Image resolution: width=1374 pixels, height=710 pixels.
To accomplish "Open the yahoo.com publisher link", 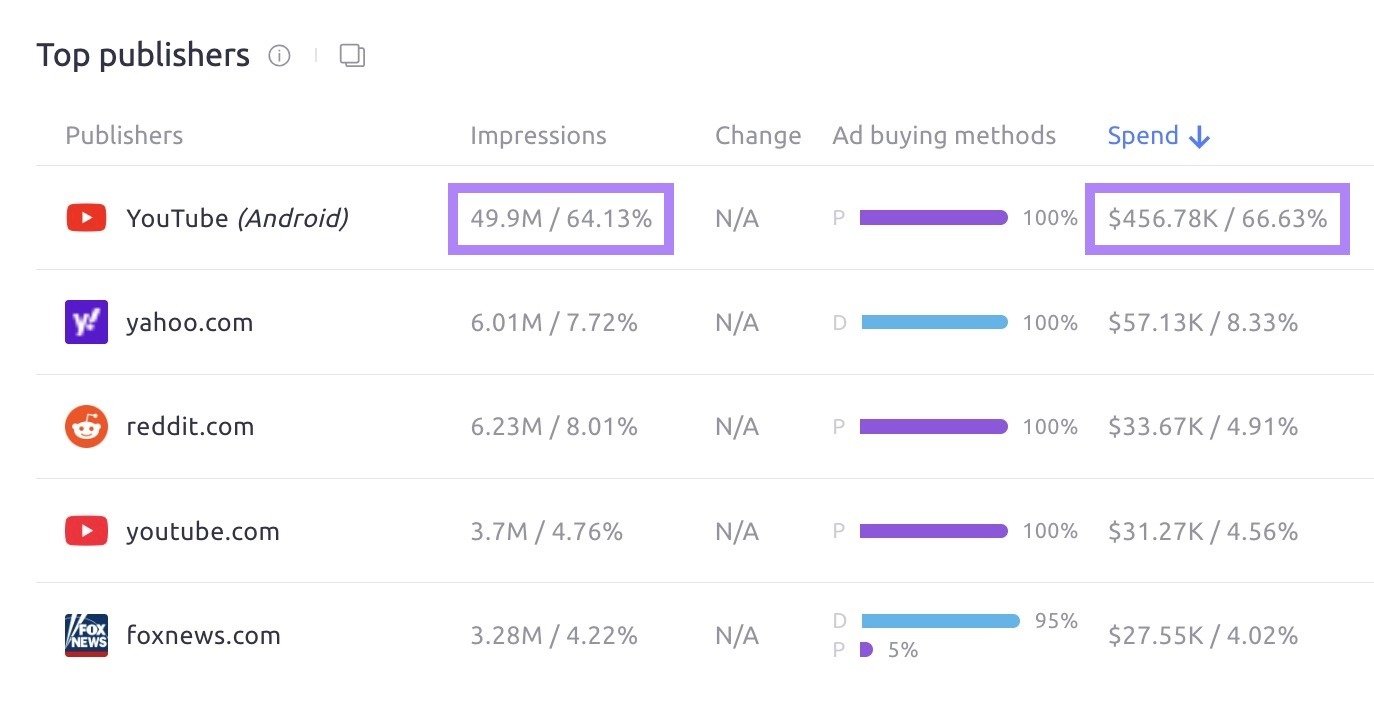I will (x=189, y=322).
